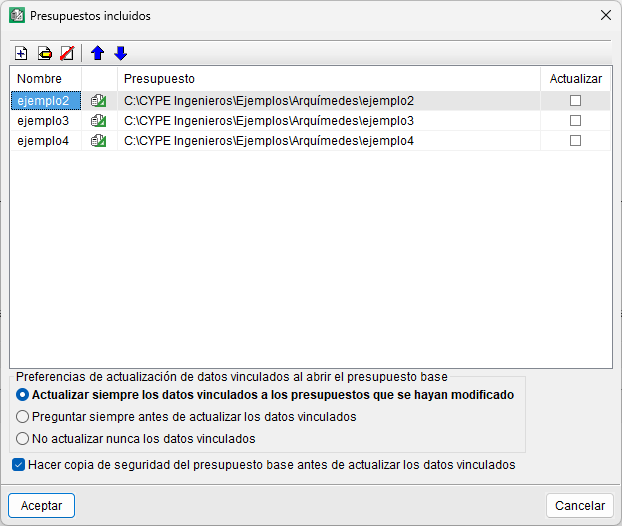Add a new included budget

21,53
